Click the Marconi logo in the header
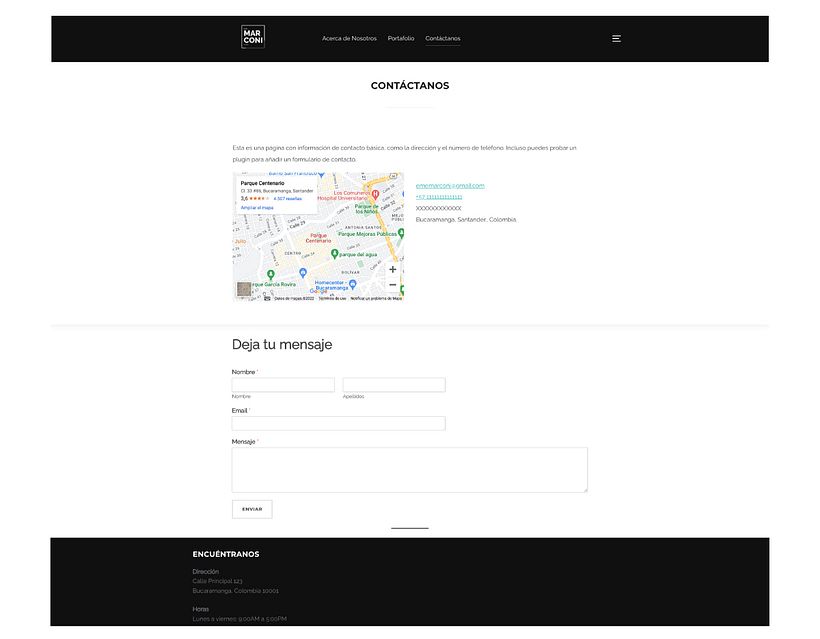Screen dimensions: 820x639 pyautogui.click(x=252, y=38)
